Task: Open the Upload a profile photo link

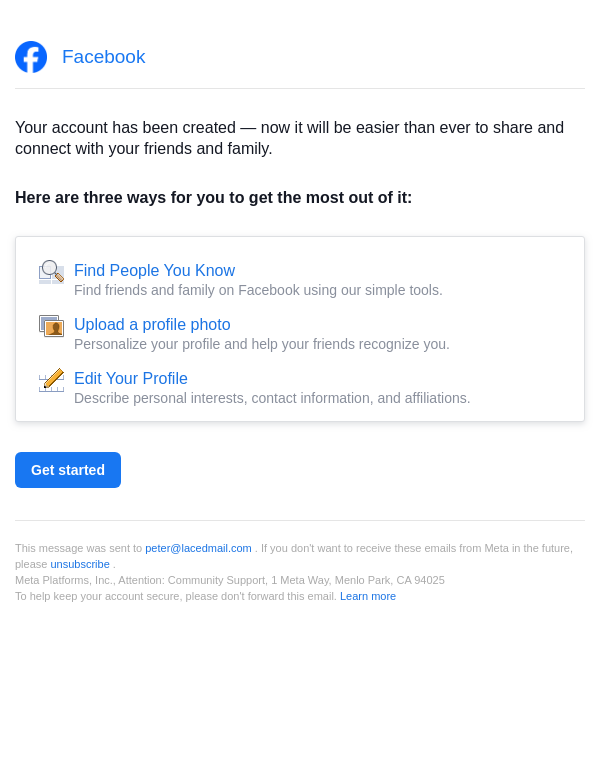Action: coord(152,324)
